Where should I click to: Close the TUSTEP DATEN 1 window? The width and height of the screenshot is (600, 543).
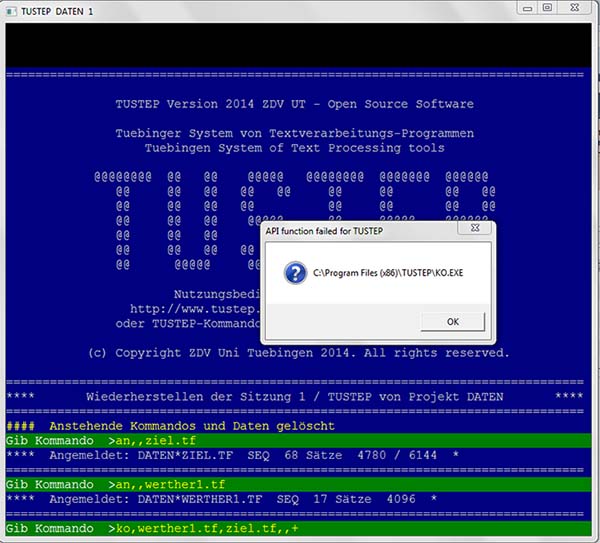click(576, 7)
